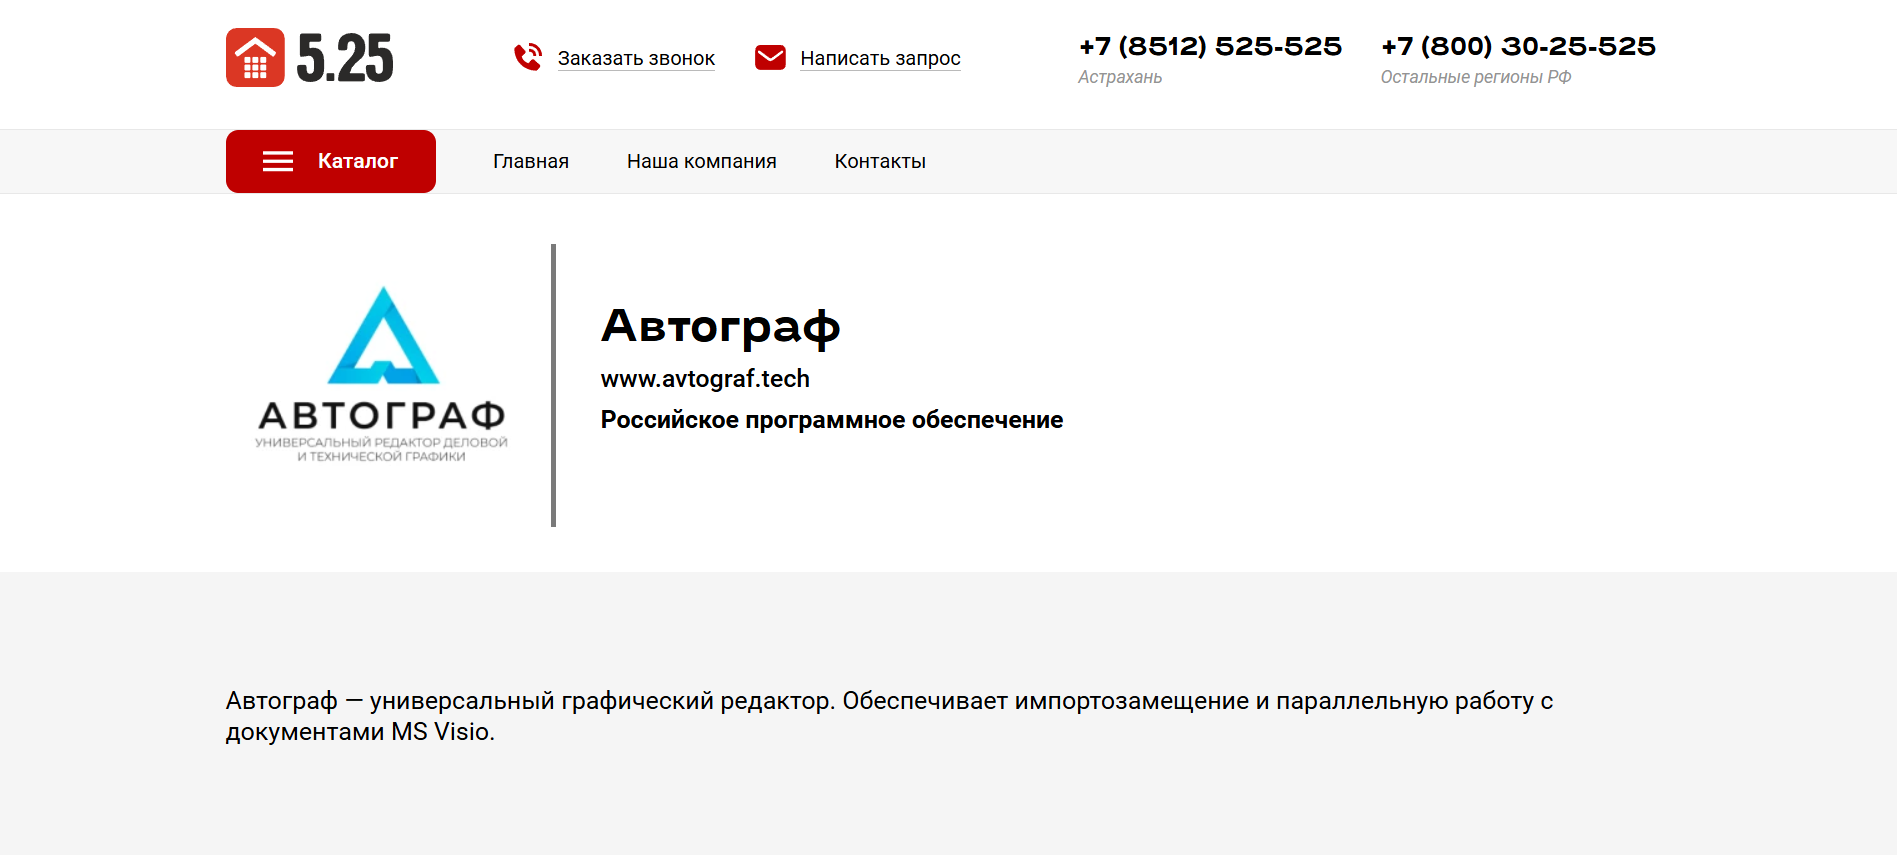Viewport: 1897px width, 855px height.
Task: Navigate to Контакты
Action: [880, 161]
